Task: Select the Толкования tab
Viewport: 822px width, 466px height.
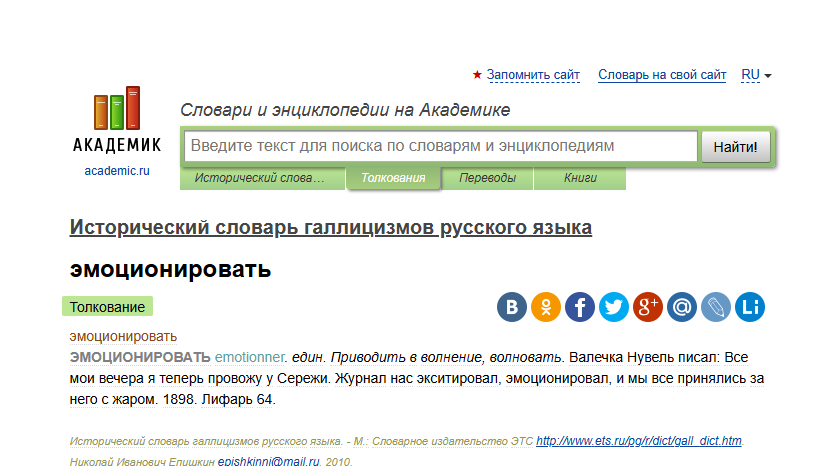Action: click(393, 178)
